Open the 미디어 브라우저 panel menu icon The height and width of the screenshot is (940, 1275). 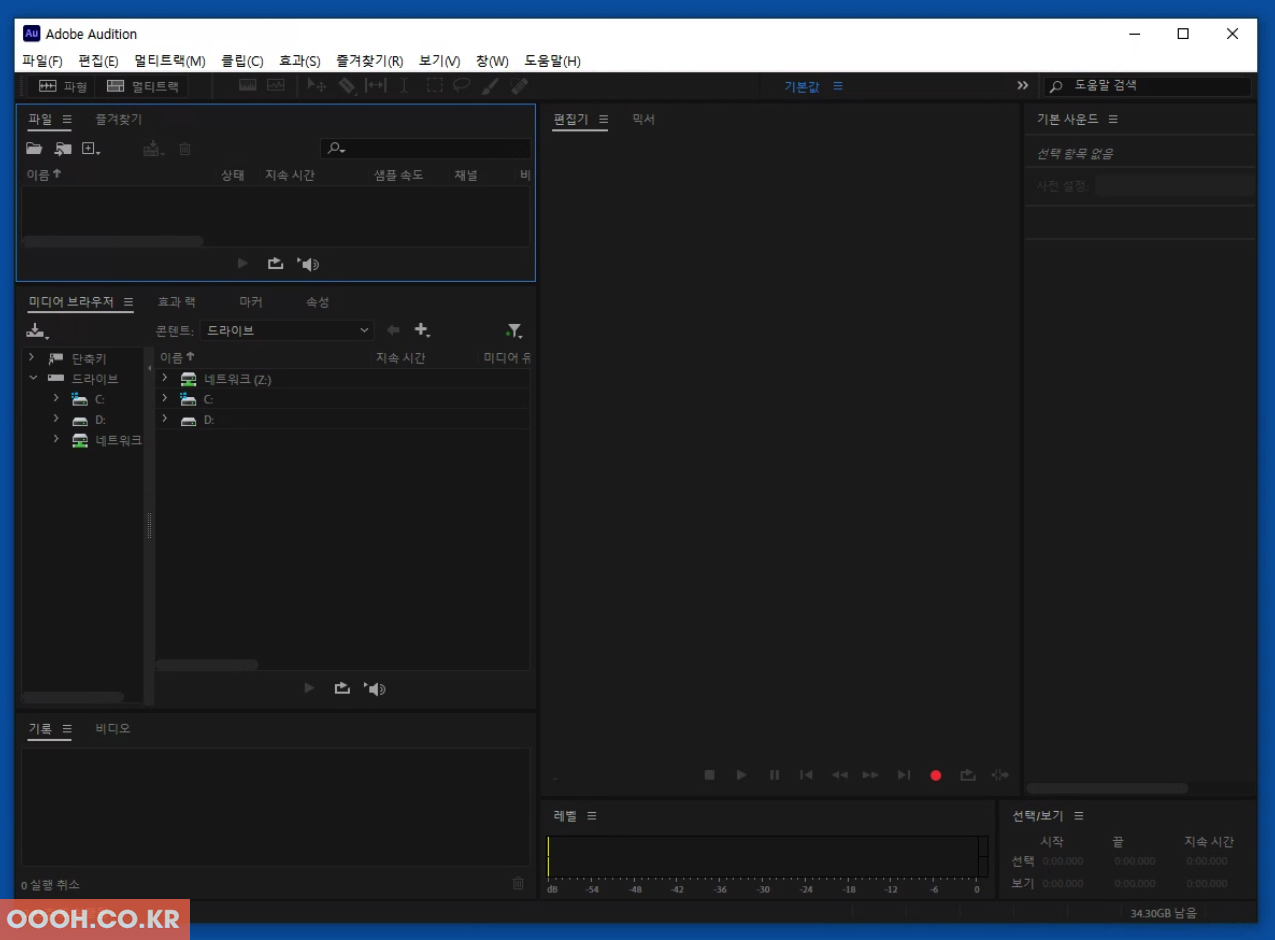coord(128,302)
